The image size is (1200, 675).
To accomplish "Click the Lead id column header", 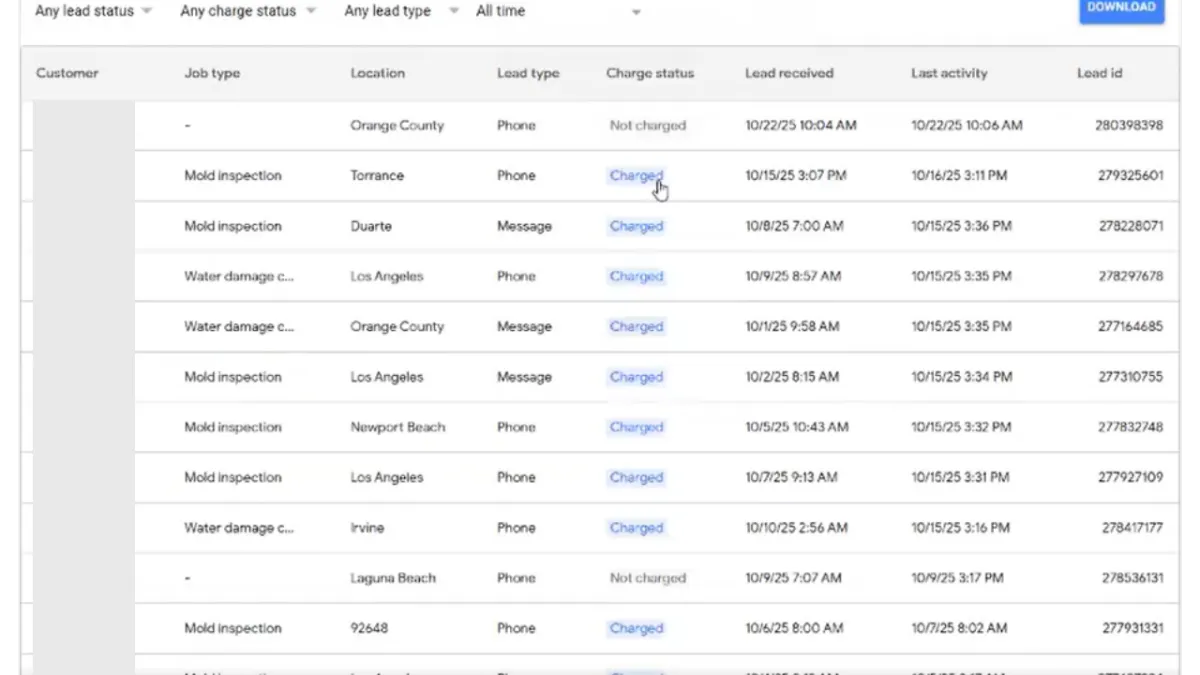I will [1099, 73].
